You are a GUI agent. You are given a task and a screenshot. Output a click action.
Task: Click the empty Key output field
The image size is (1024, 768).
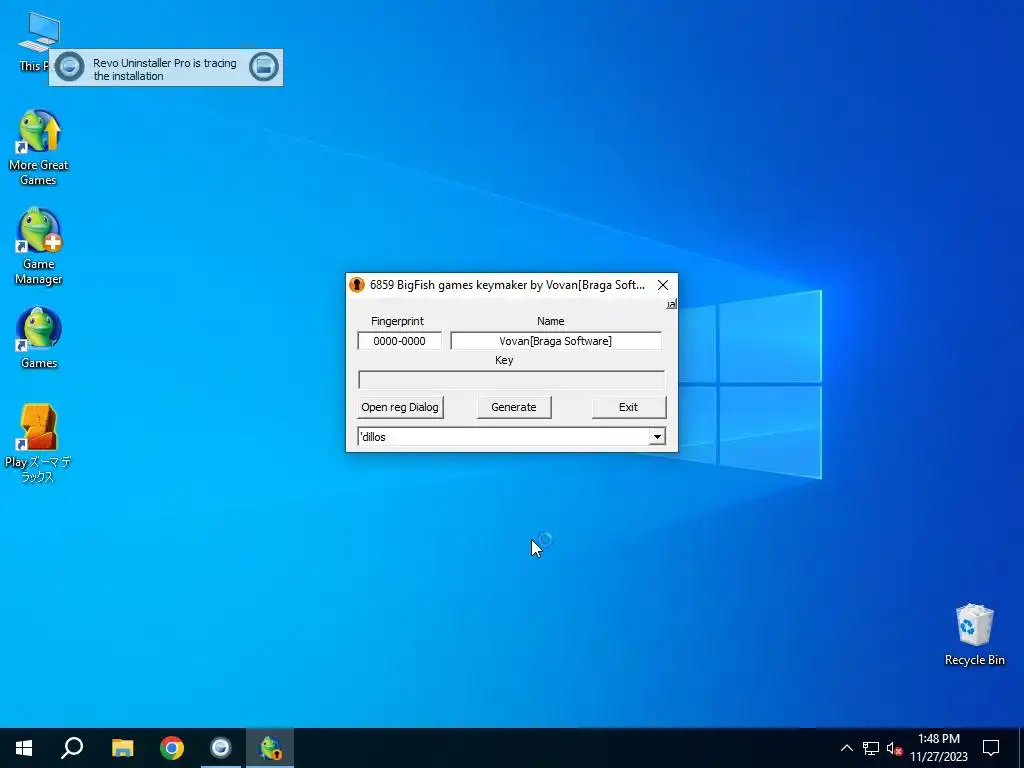pyautogui.click(x=511, y=380)
